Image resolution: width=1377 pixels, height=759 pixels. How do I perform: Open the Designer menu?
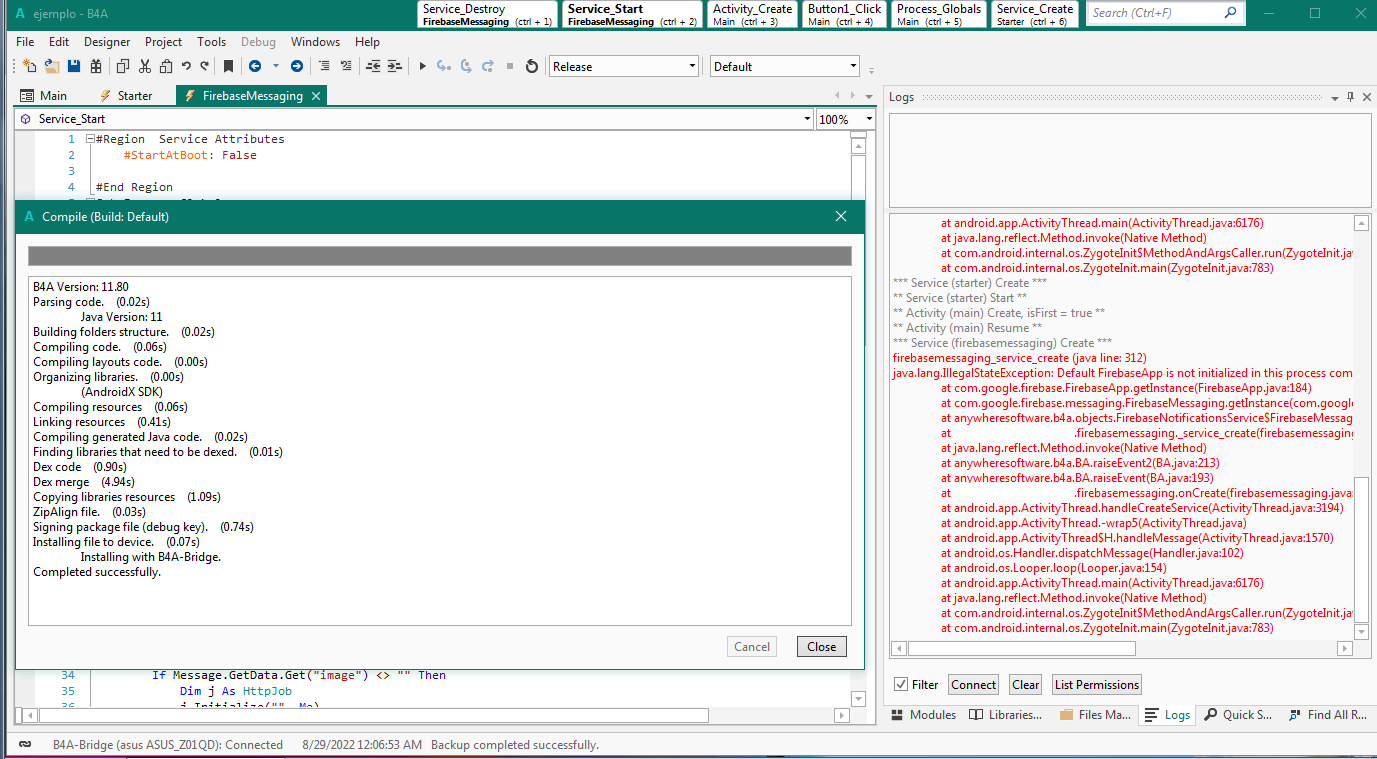(107, 42)
